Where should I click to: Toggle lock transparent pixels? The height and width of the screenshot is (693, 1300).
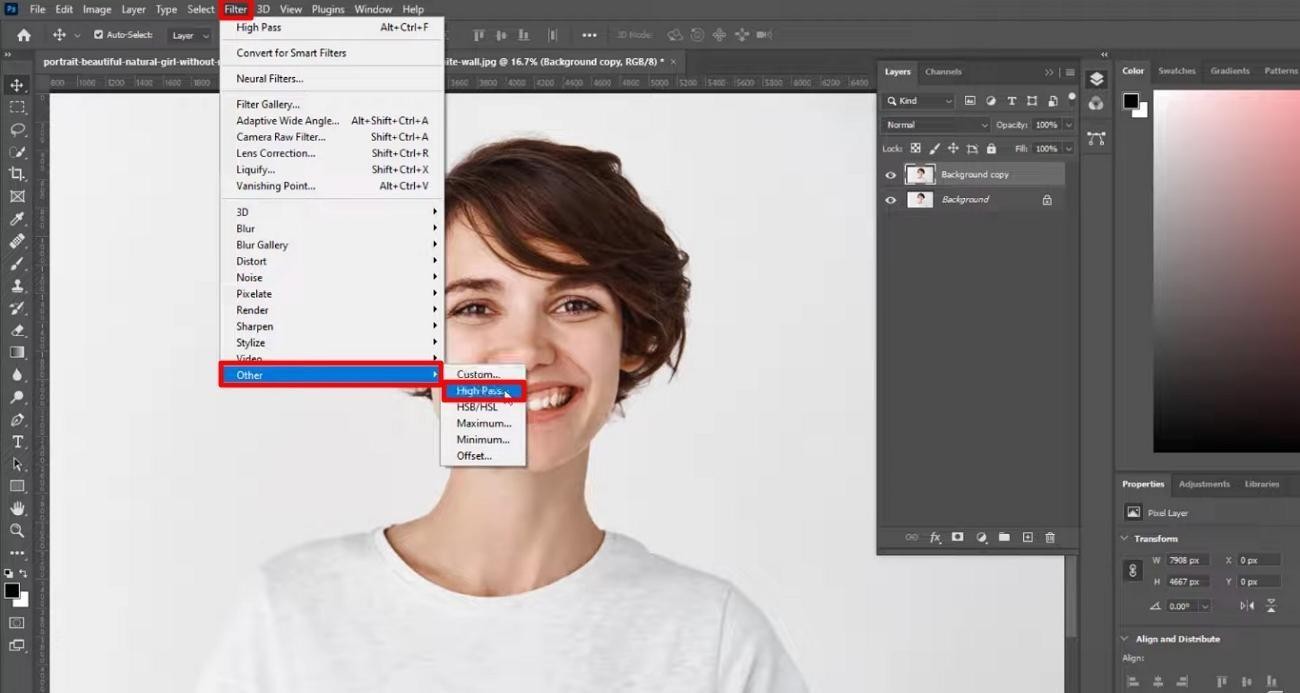click(915, 149)
